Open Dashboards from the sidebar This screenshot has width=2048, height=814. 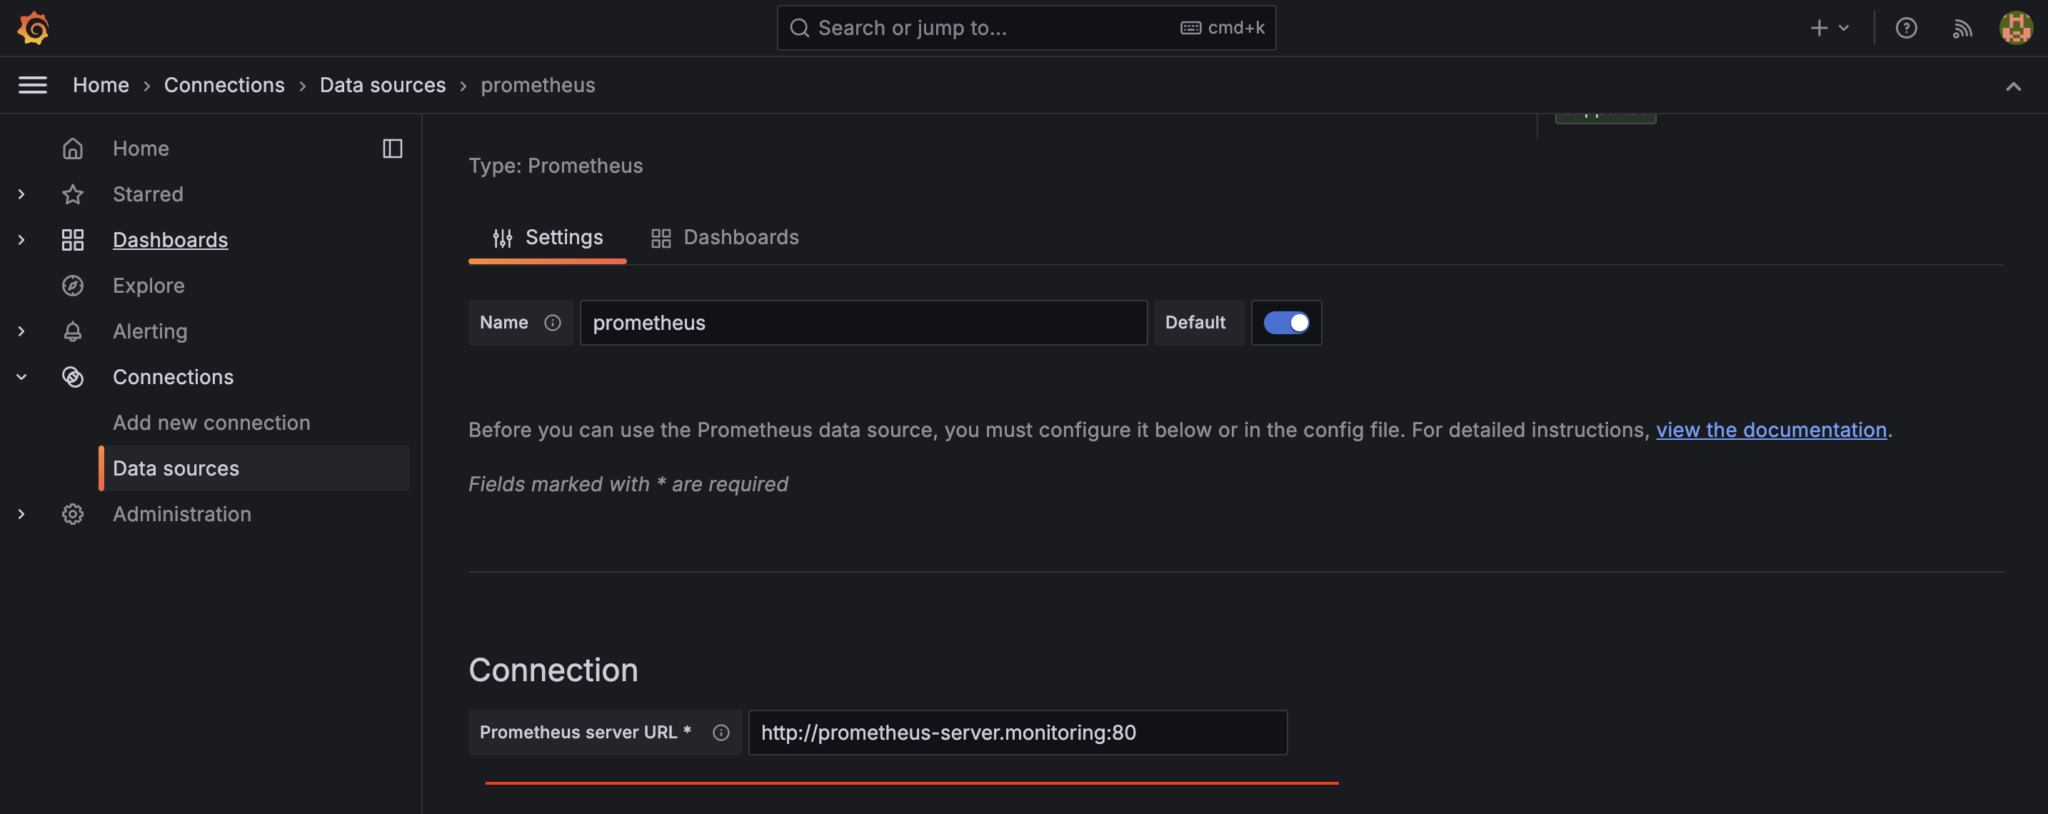pos(170,240)
